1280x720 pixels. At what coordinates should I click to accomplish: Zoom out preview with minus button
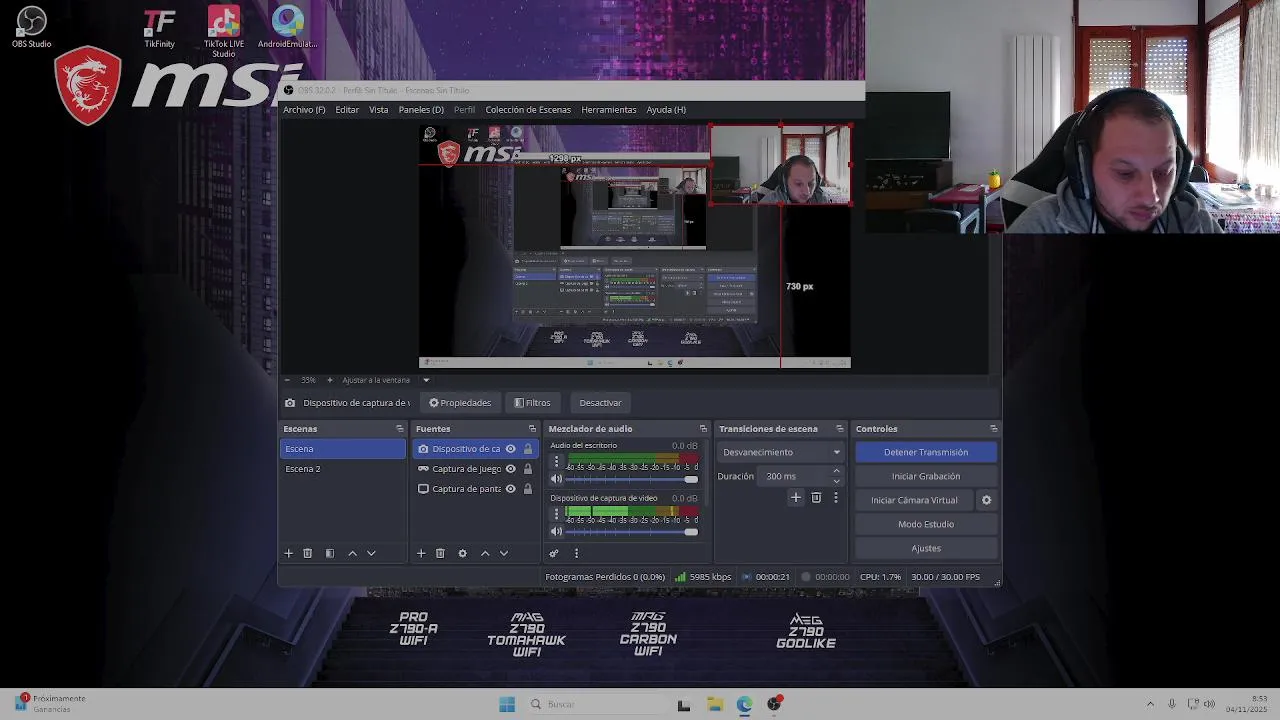[287, 380]
